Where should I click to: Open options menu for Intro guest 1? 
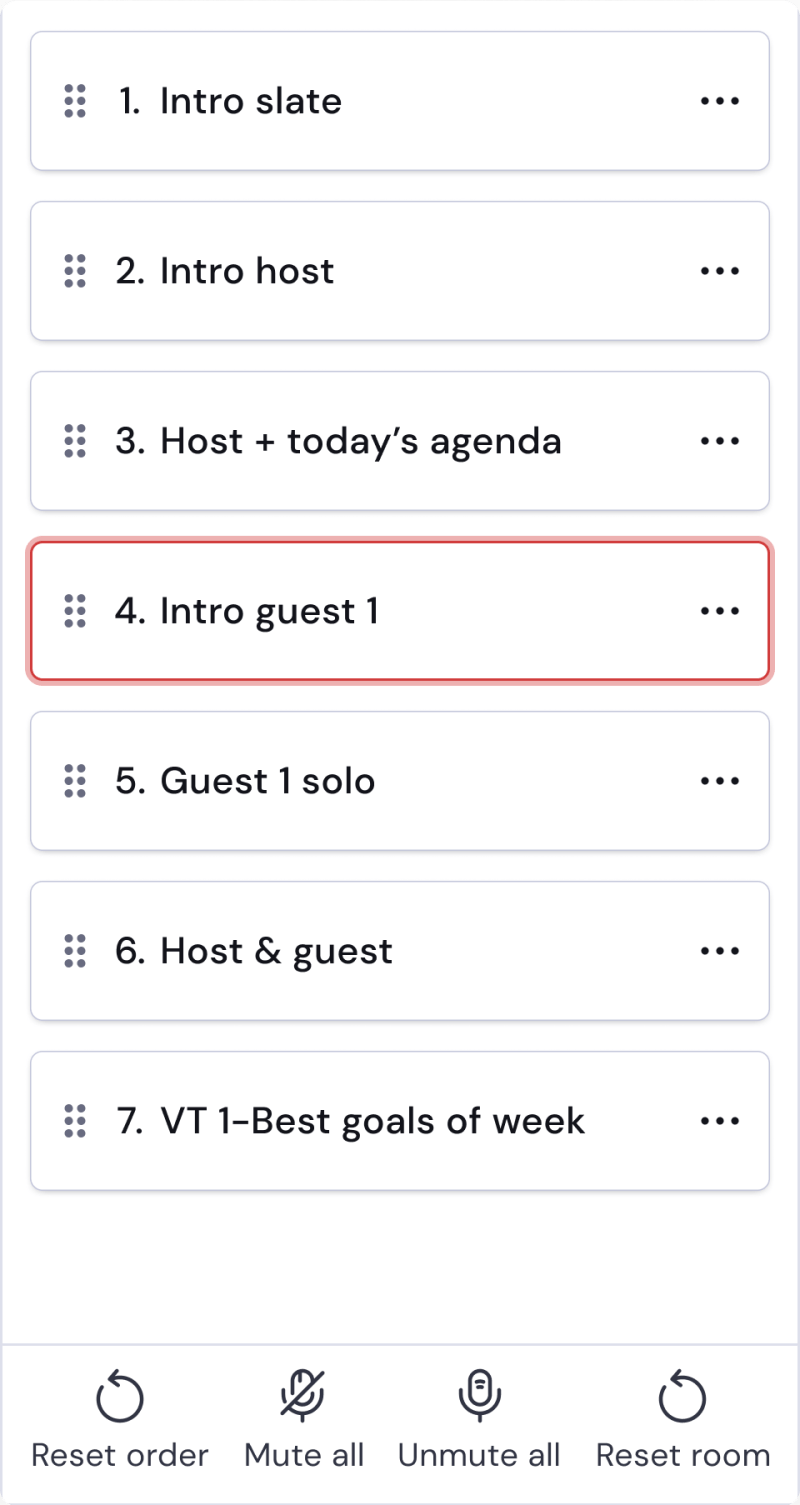pos(720,611)
